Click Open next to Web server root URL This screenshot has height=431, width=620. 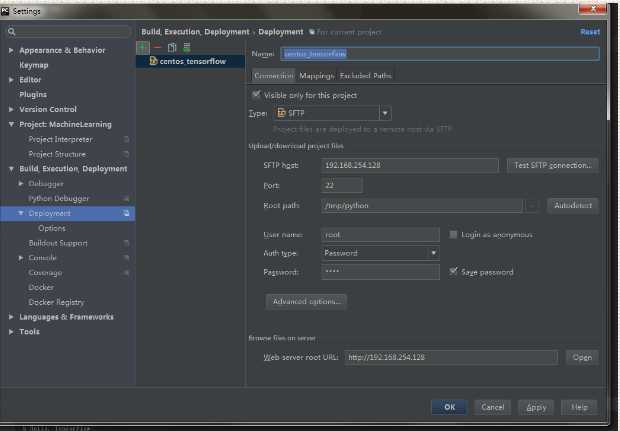pos(582,357)
